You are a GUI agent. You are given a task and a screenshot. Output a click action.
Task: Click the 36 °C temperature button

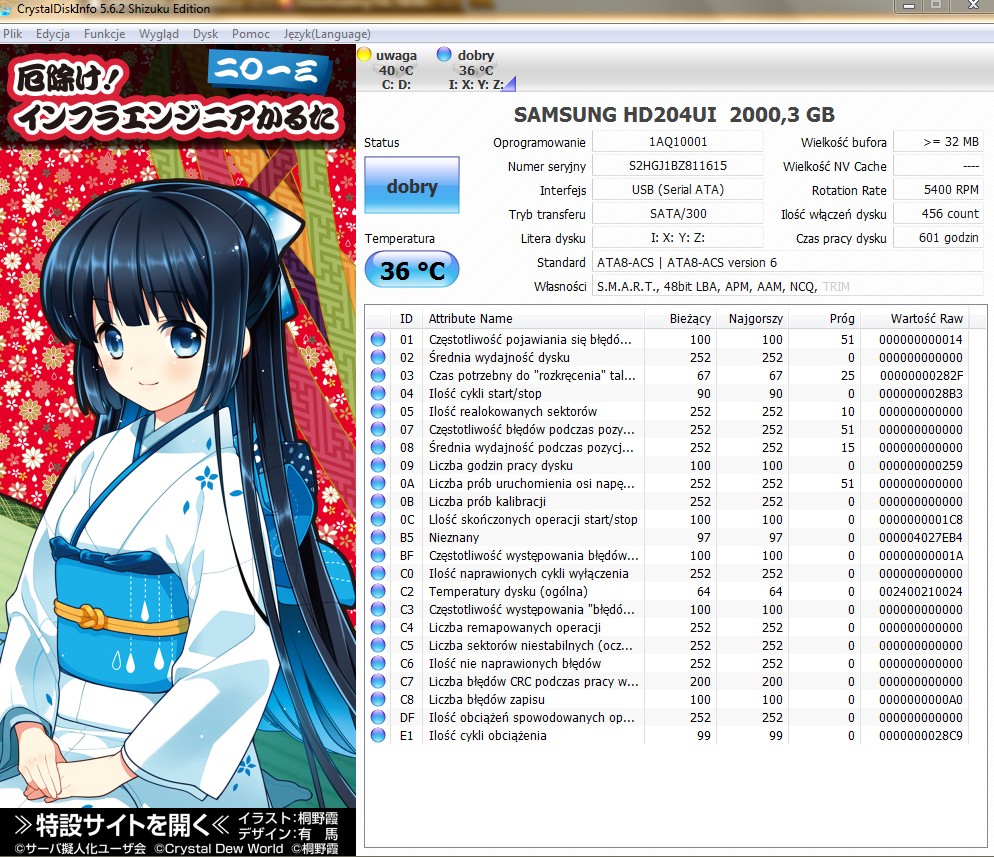pyautogui.click(x=412, y=269)
